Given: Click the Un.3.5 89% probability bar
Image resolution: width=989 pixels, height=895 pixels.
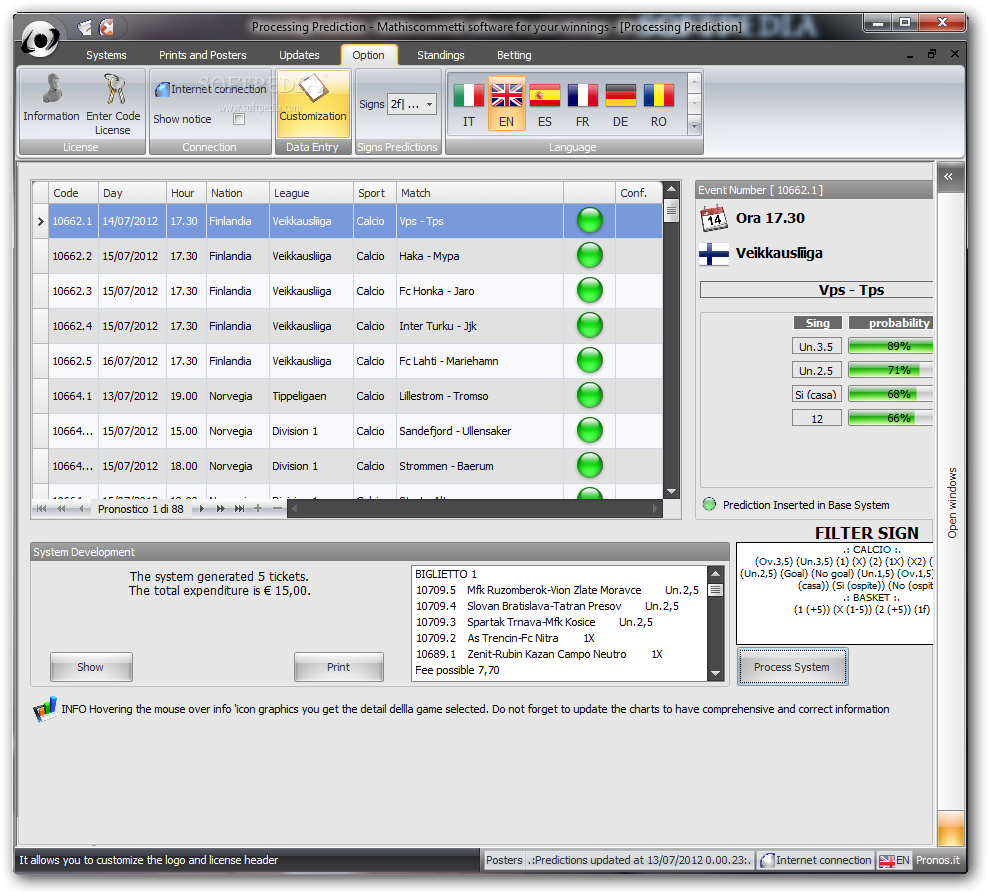Looking at the screenshot, I should (x=891, y=346).
